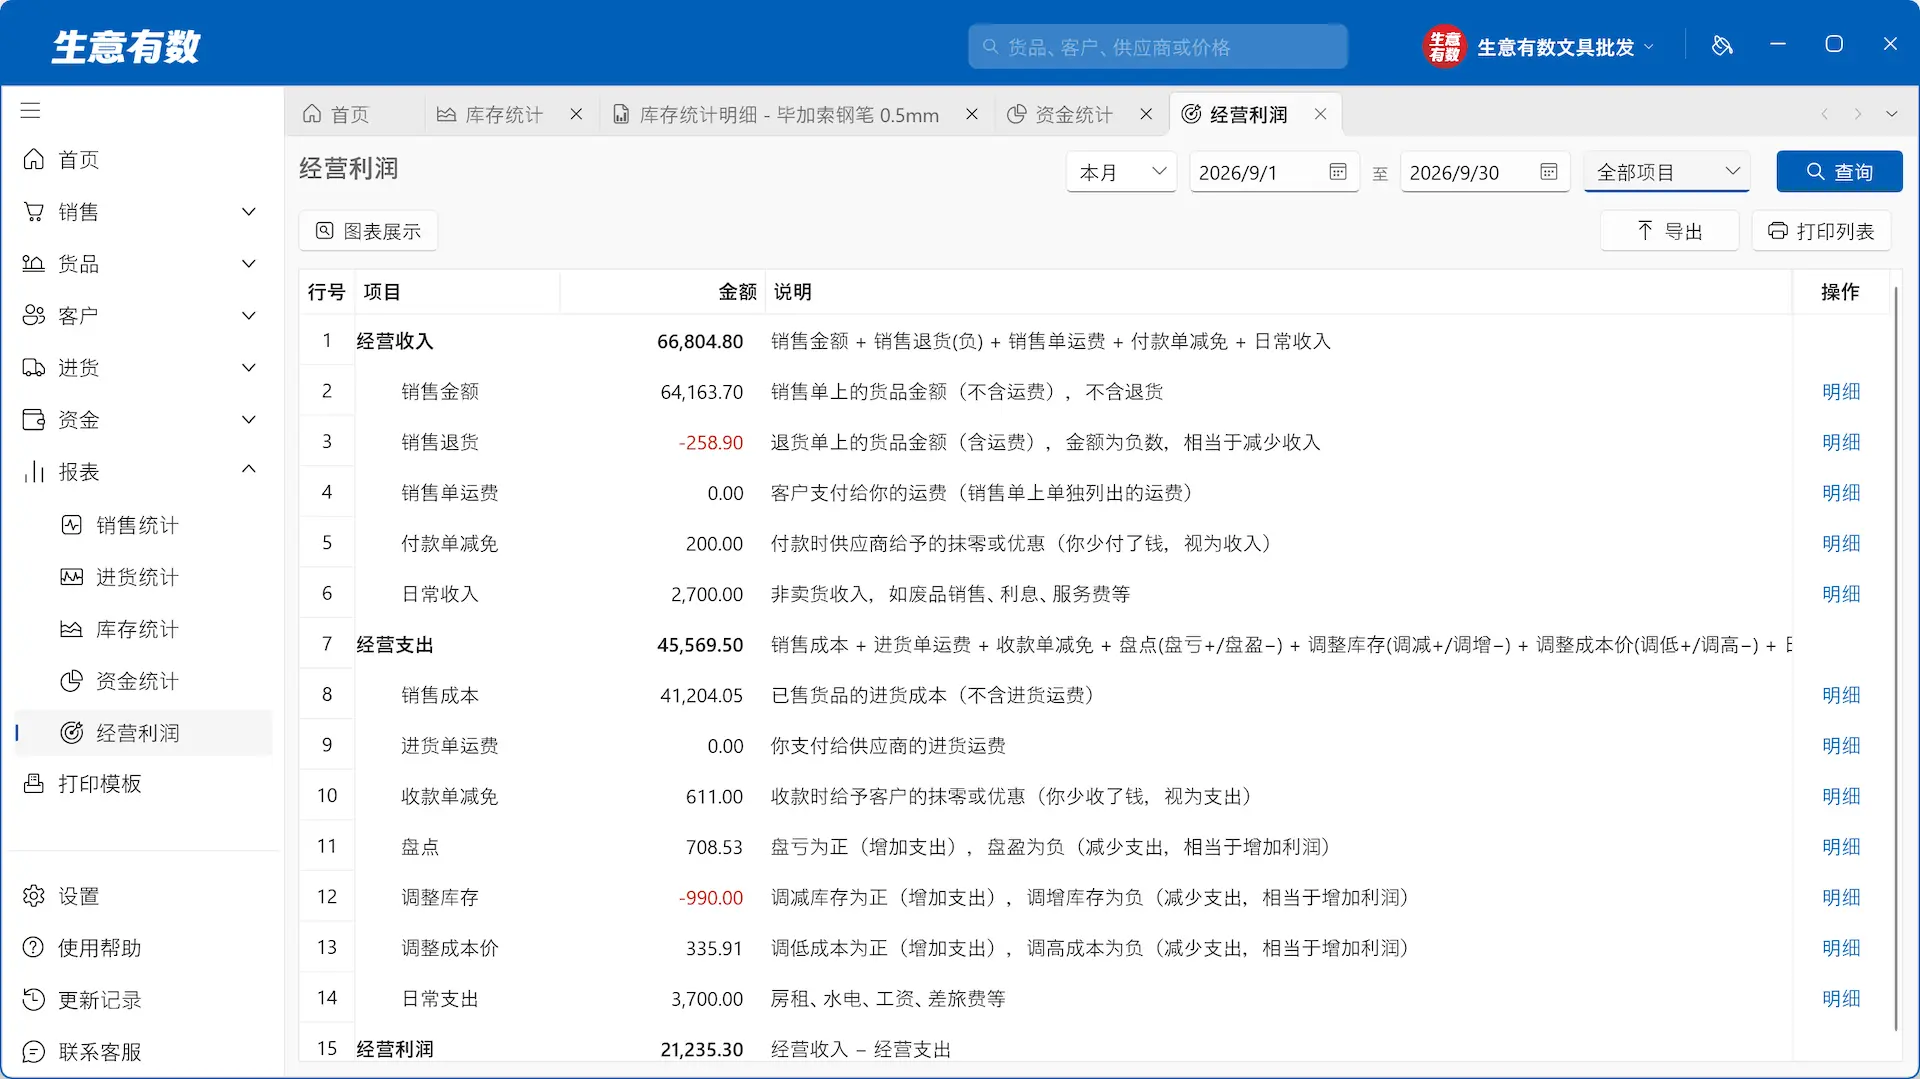Click the 经营利润 amount 21,235.30
Viewport: 1920px width, 1079px height.
pos(701,1050)
